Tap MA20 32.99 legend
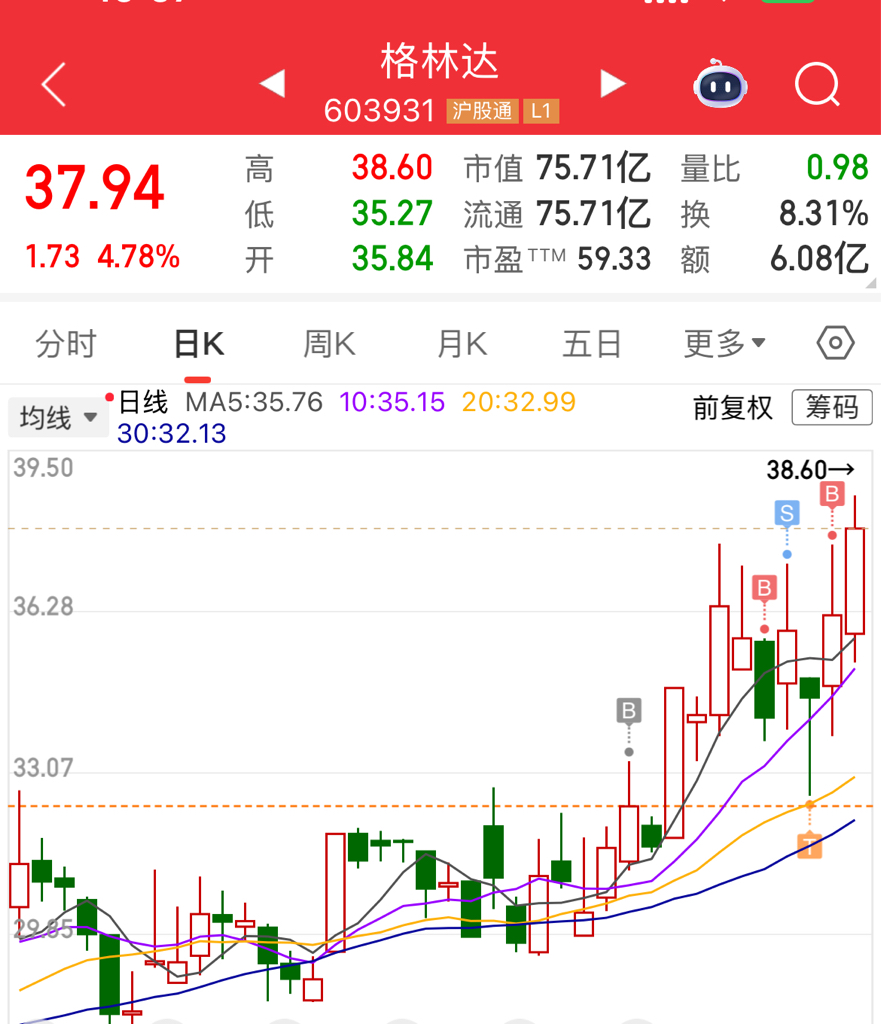This screenshot has width=881, height=1024. [x=519, y=402]
